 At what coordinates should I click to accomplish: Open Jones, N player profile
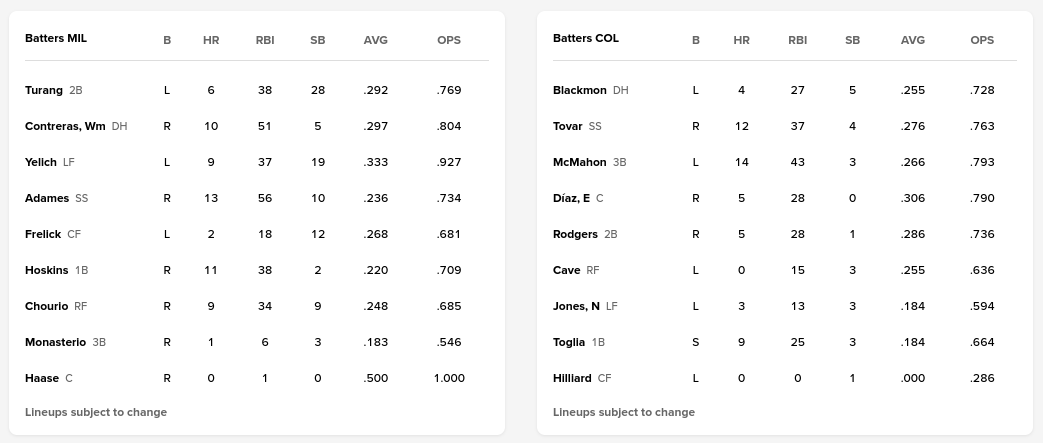coord(576,306)
